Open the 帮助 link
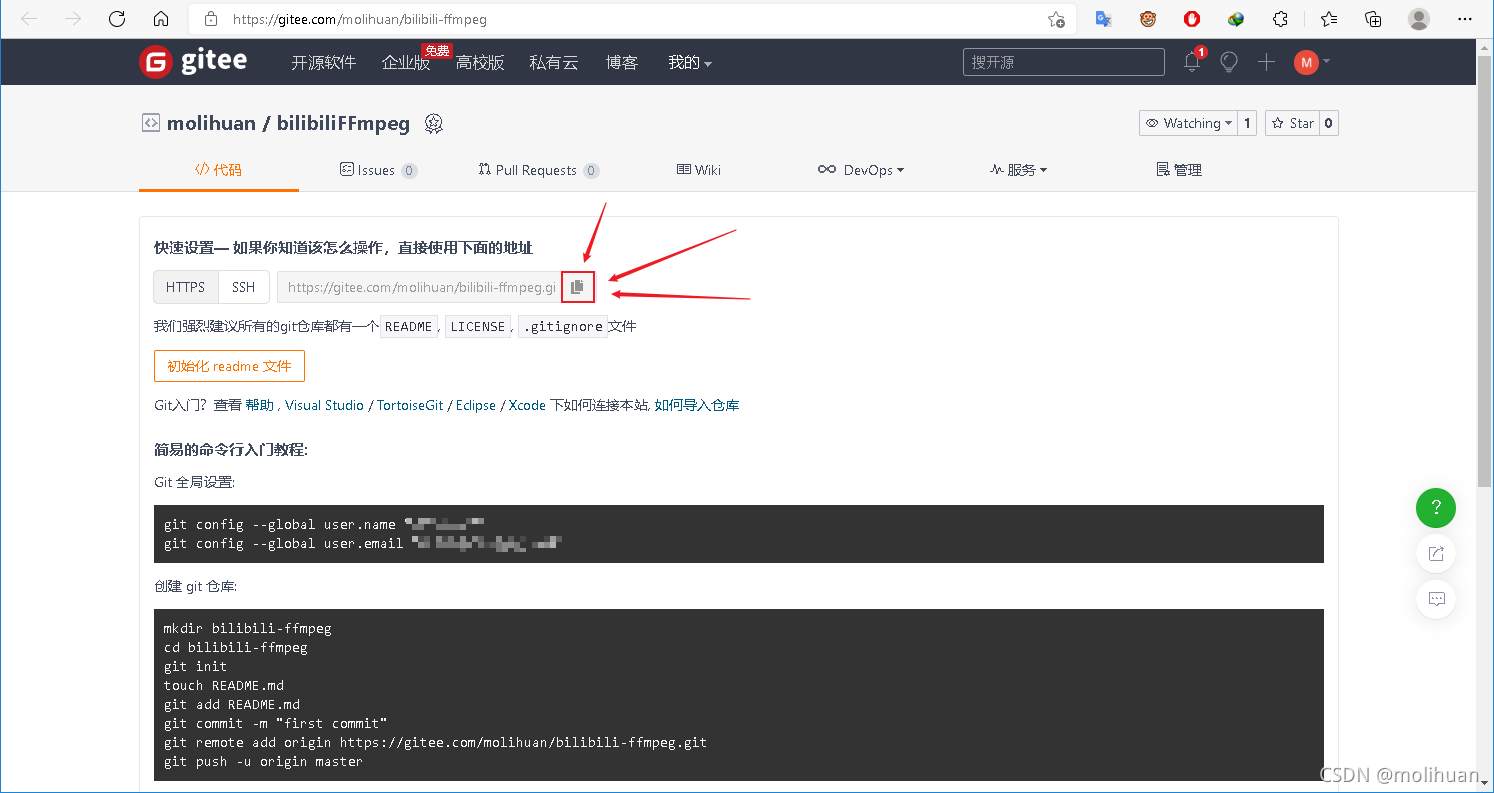 tap(259, 405)
